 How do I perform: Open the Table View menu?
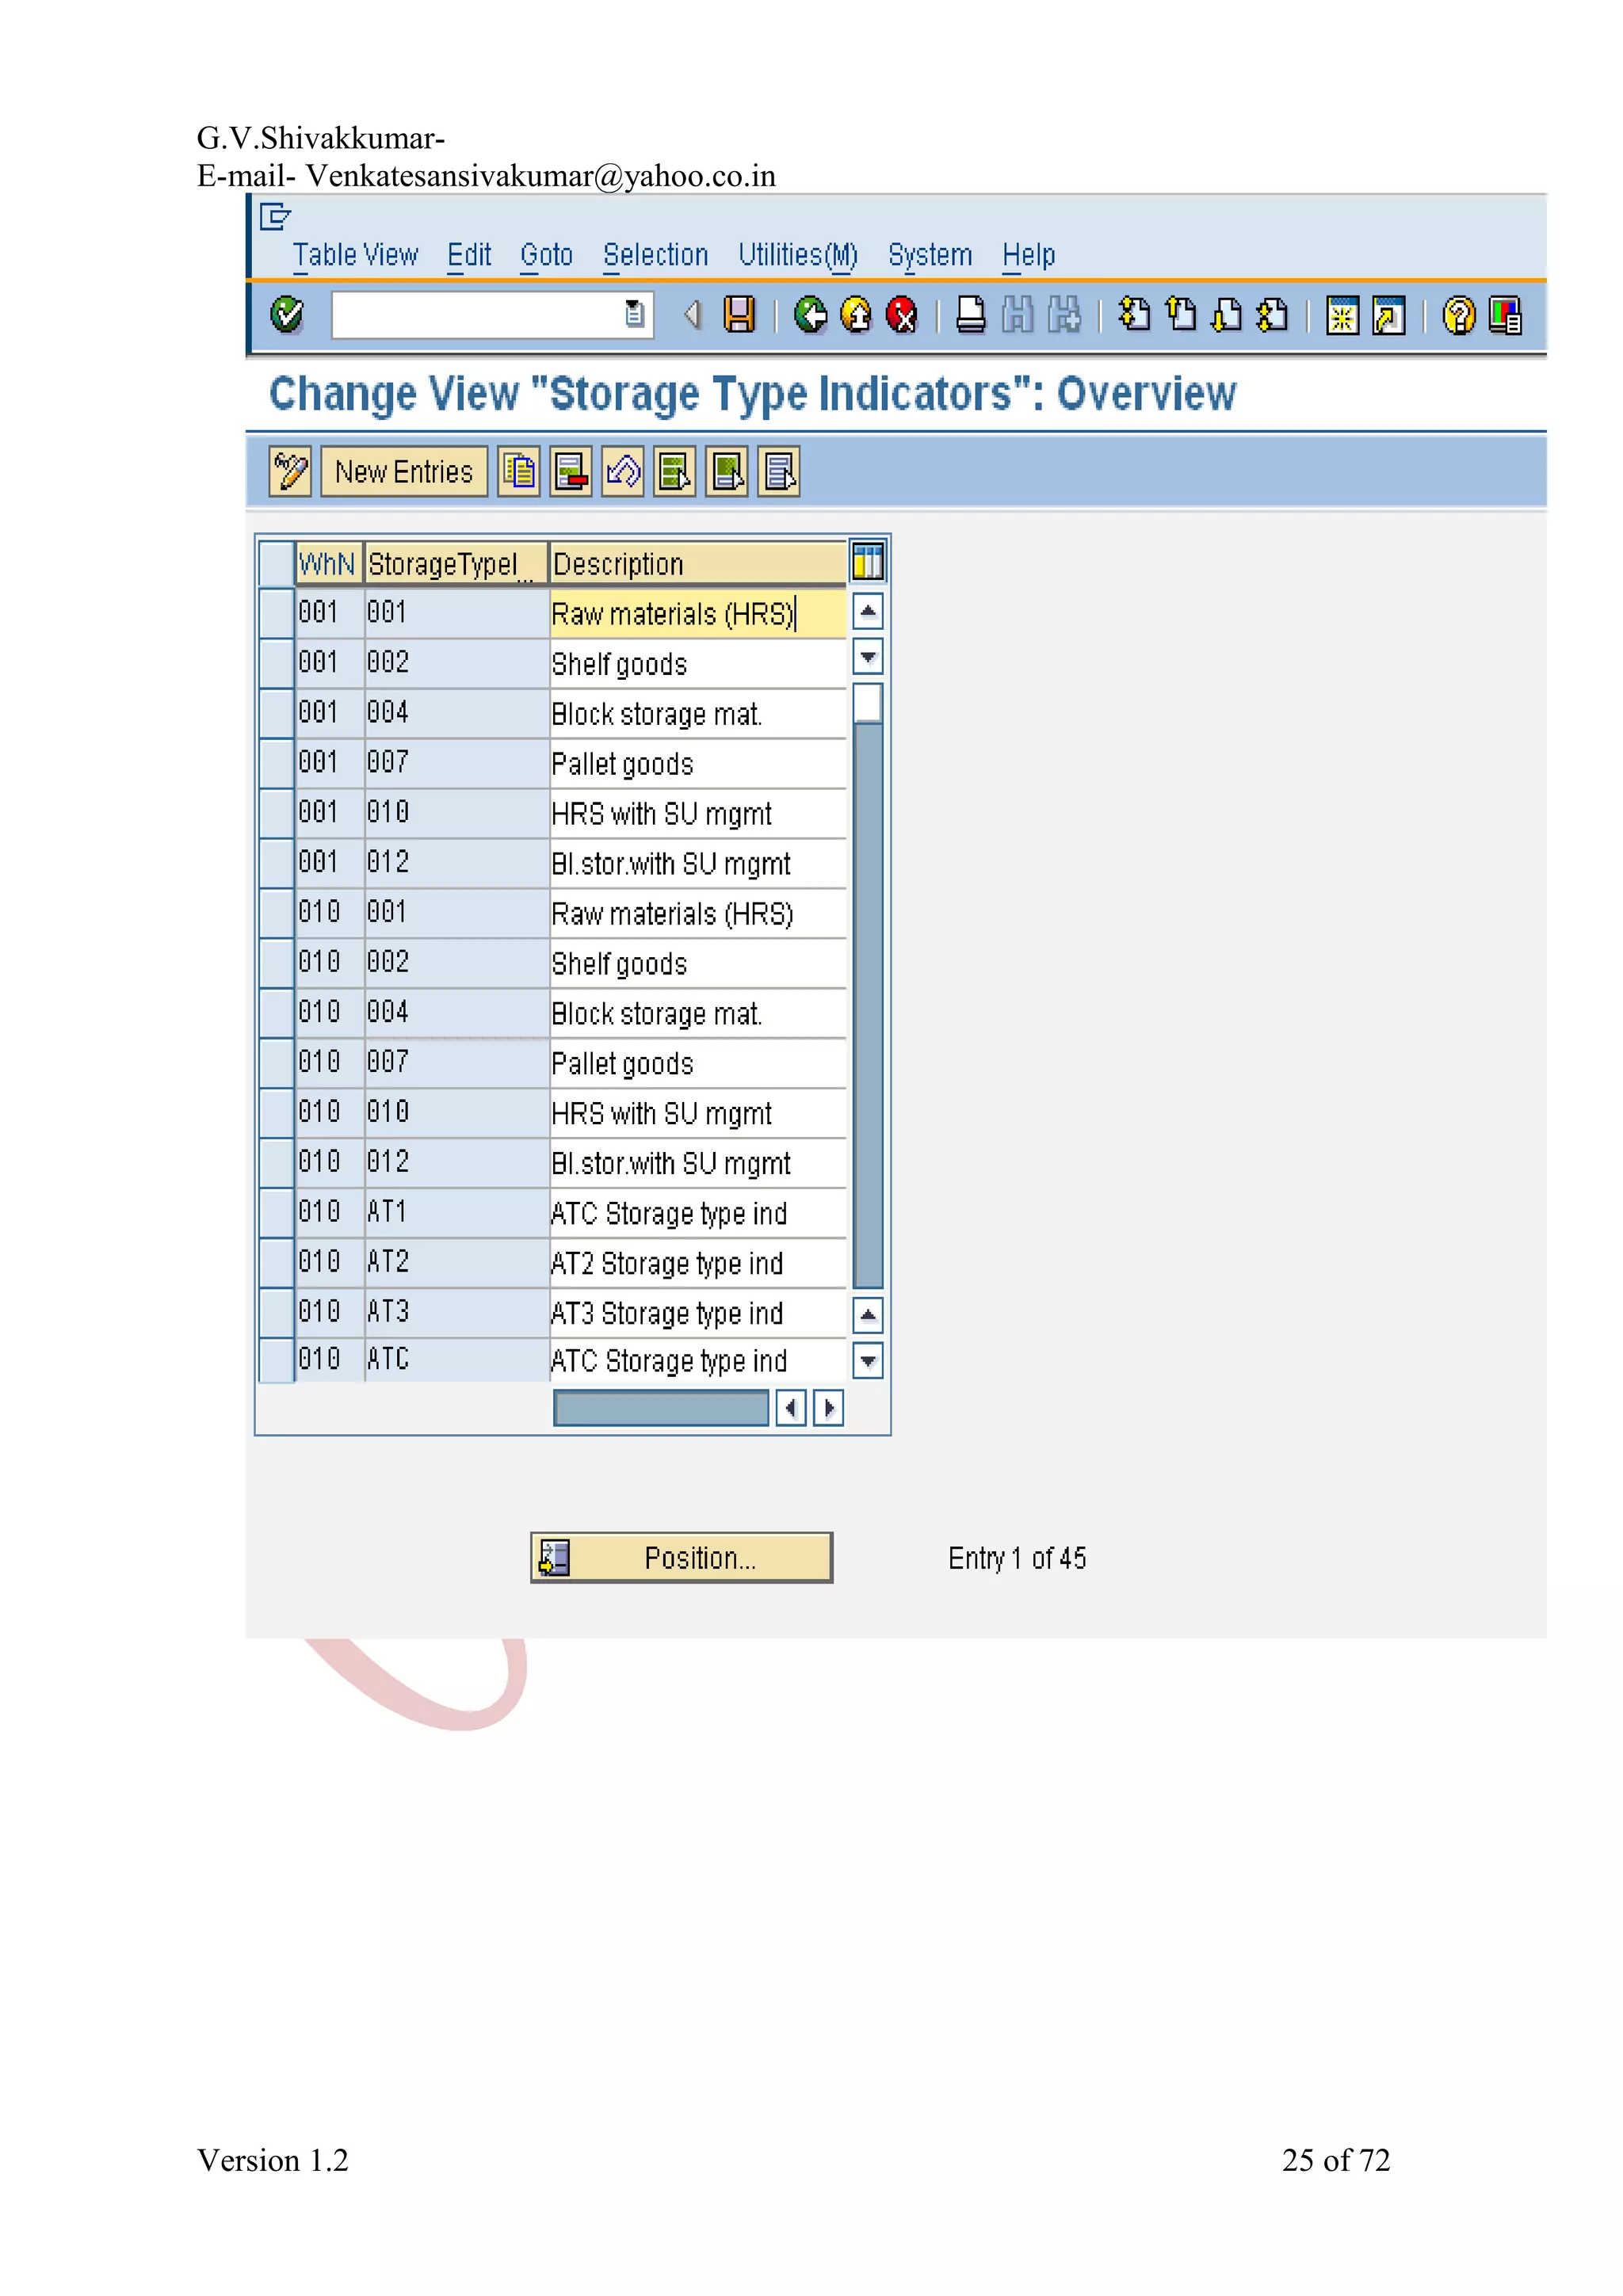tap(355, 256)
